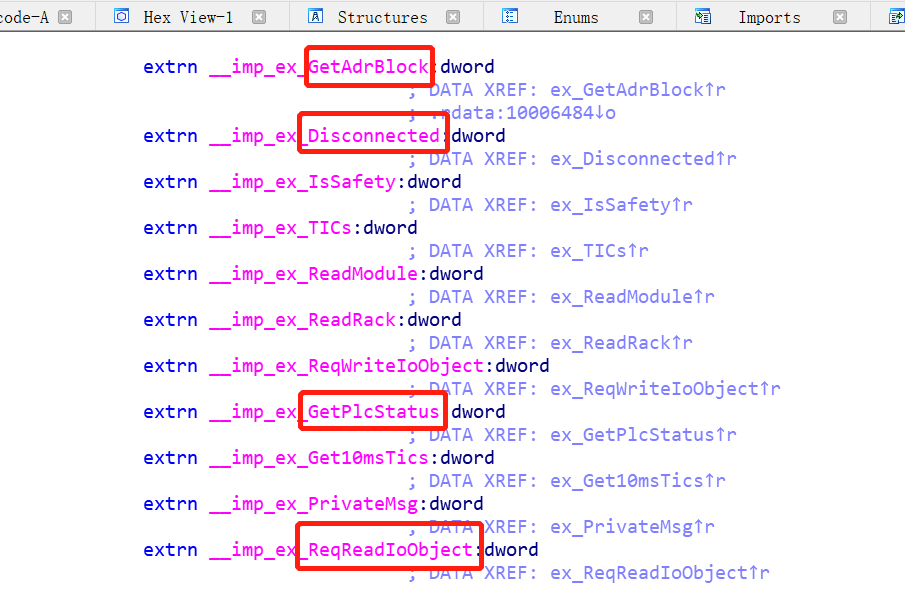
Task: Follow the ex_ReqReadIoObject↑r cross reference
Action: click(x=660, y=573)
